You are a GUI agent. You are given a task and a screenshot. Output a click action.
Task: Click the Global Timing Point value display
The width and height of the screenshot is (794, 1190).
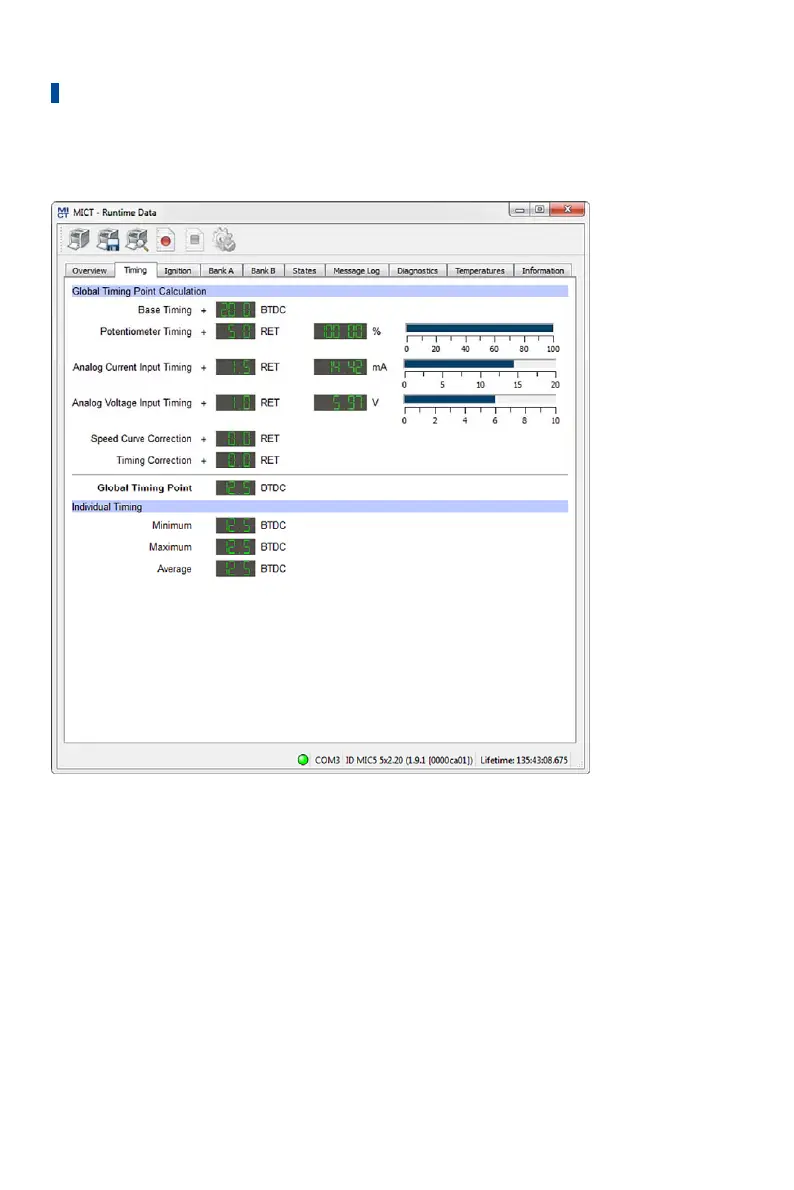[x=235, y=488]
